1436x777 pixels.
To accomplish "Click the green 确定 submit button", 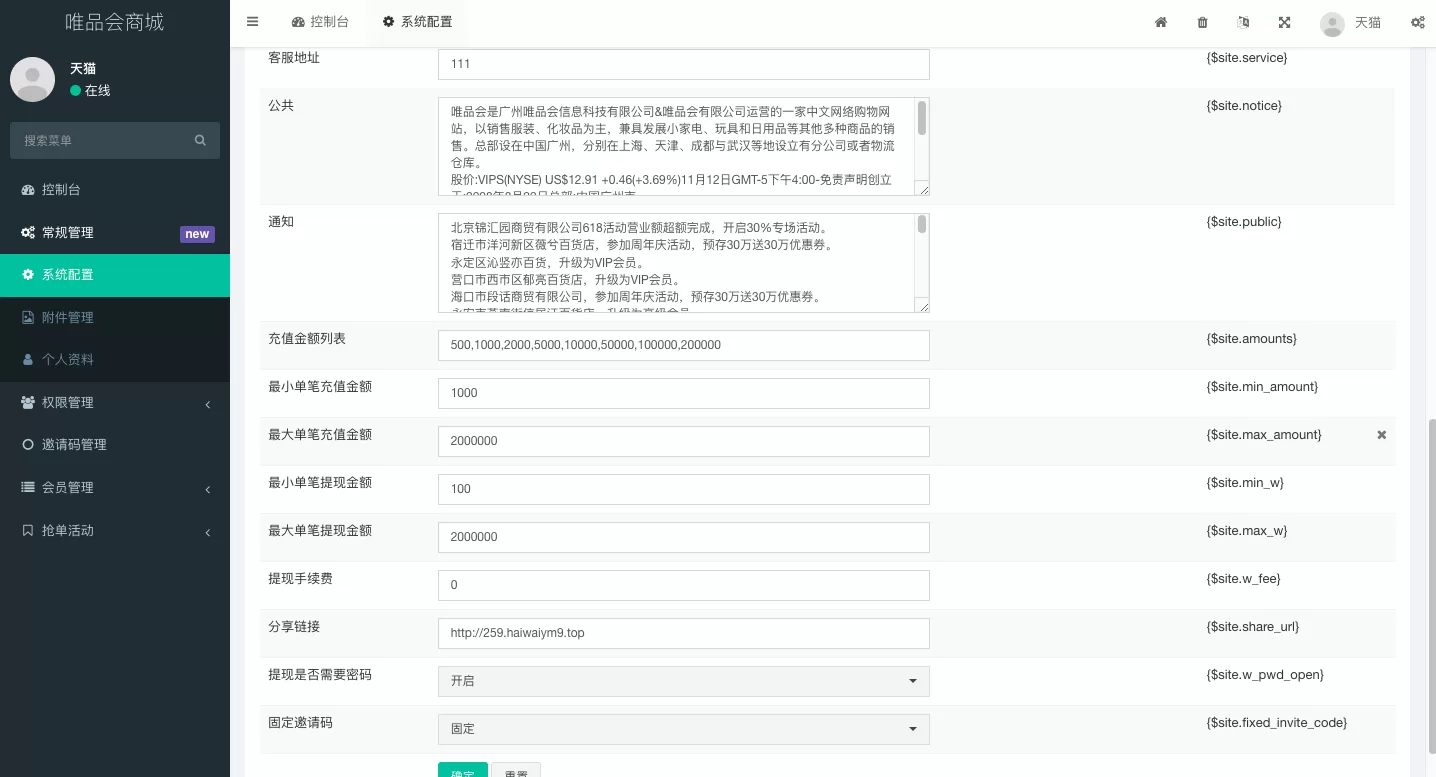I will 462,771.
